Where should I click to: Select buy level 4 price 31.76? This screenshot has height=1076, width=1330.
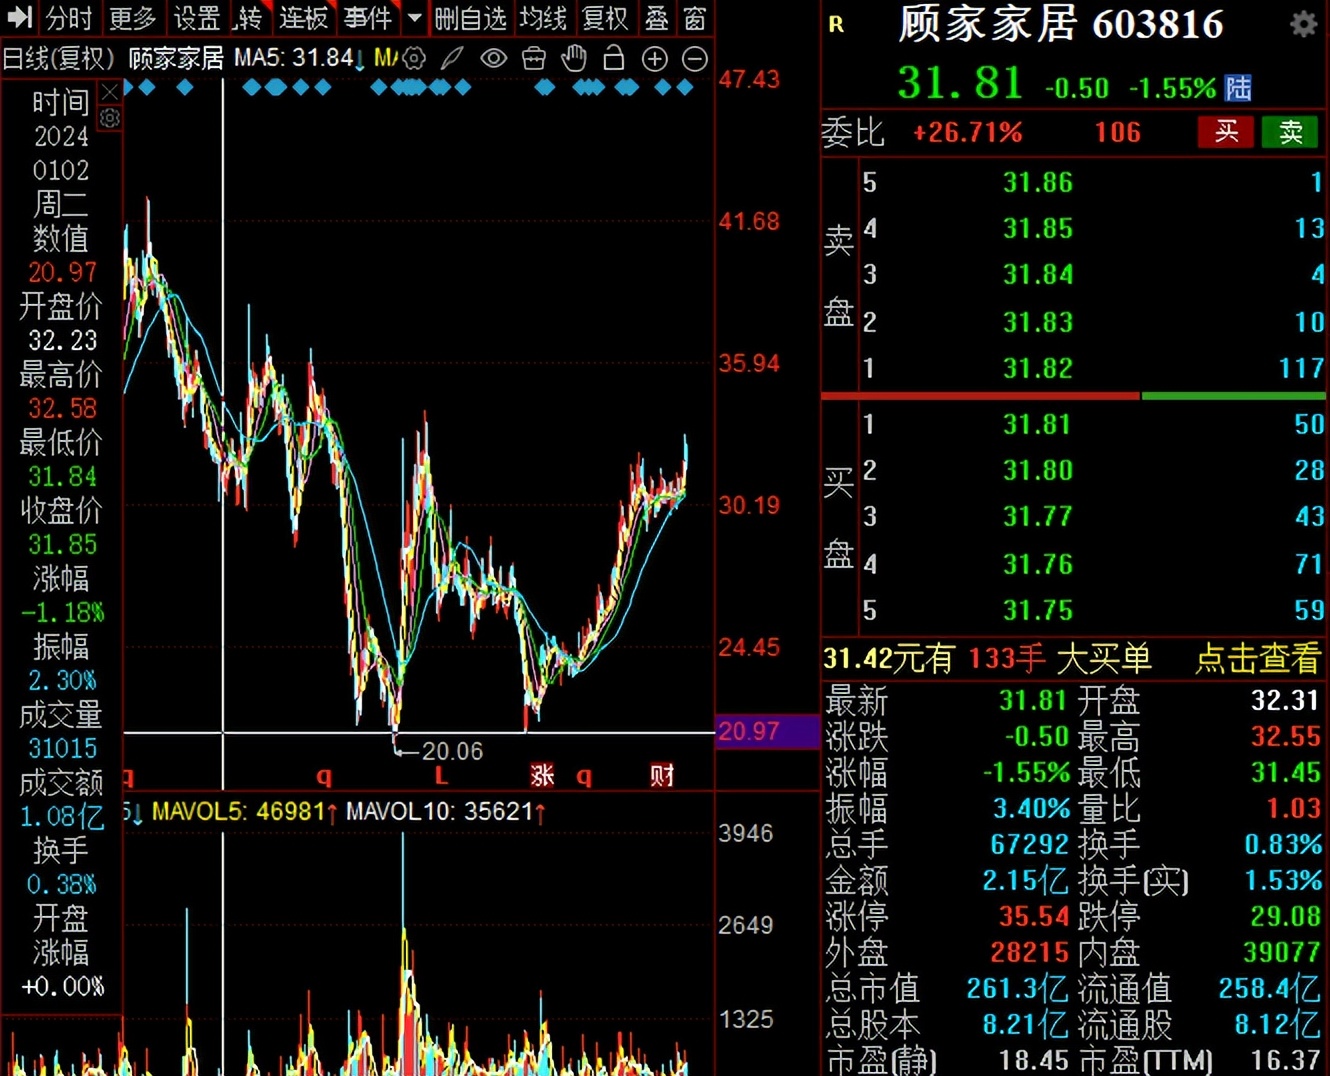point(1038,564)
